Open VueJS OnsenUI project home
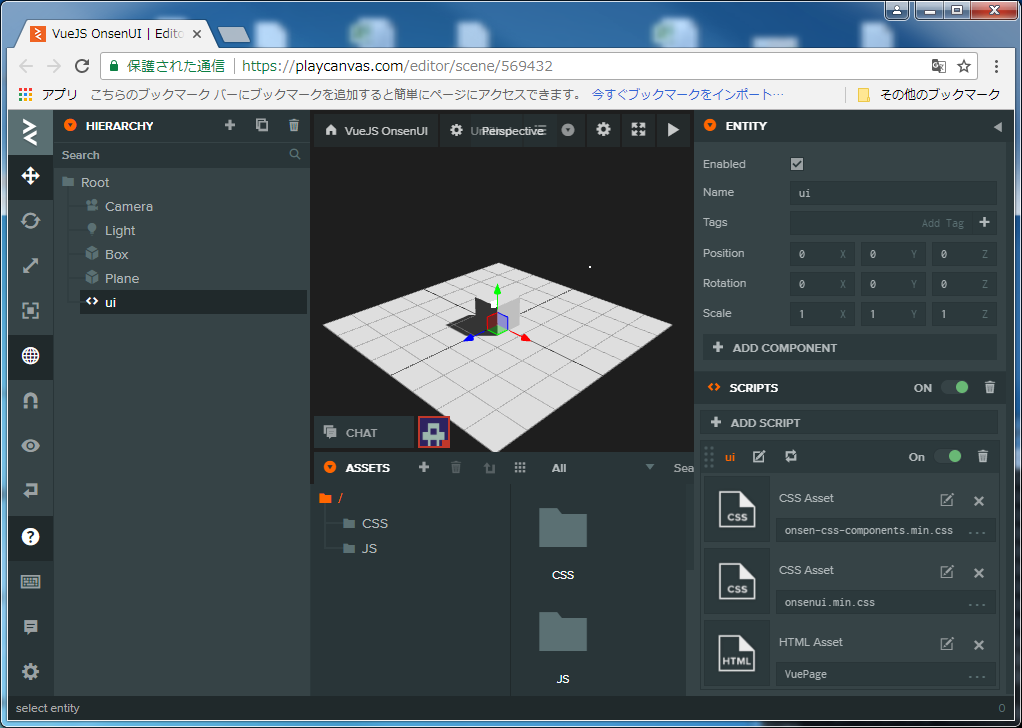Screen dimensions: 1022x728 coord(377,130)
